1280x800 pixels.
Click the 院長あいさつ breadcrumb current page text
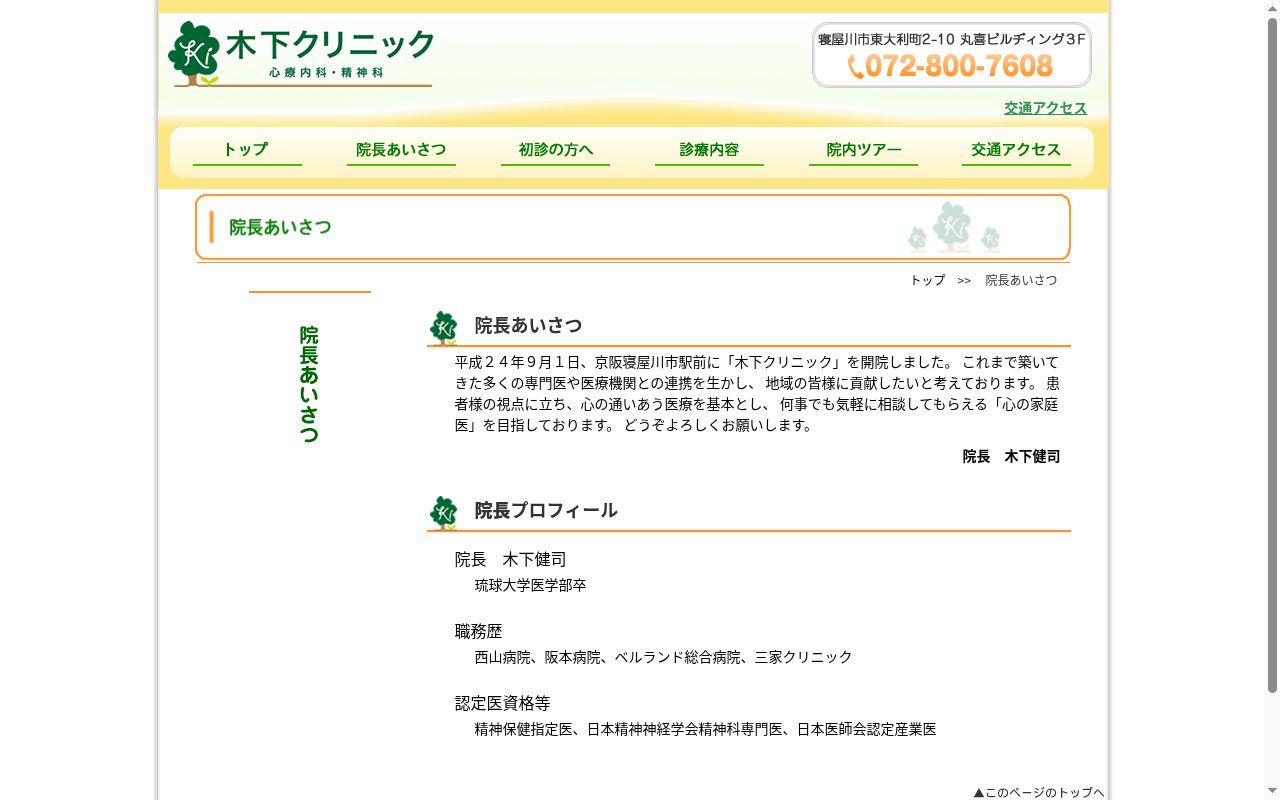[1021, 280]
